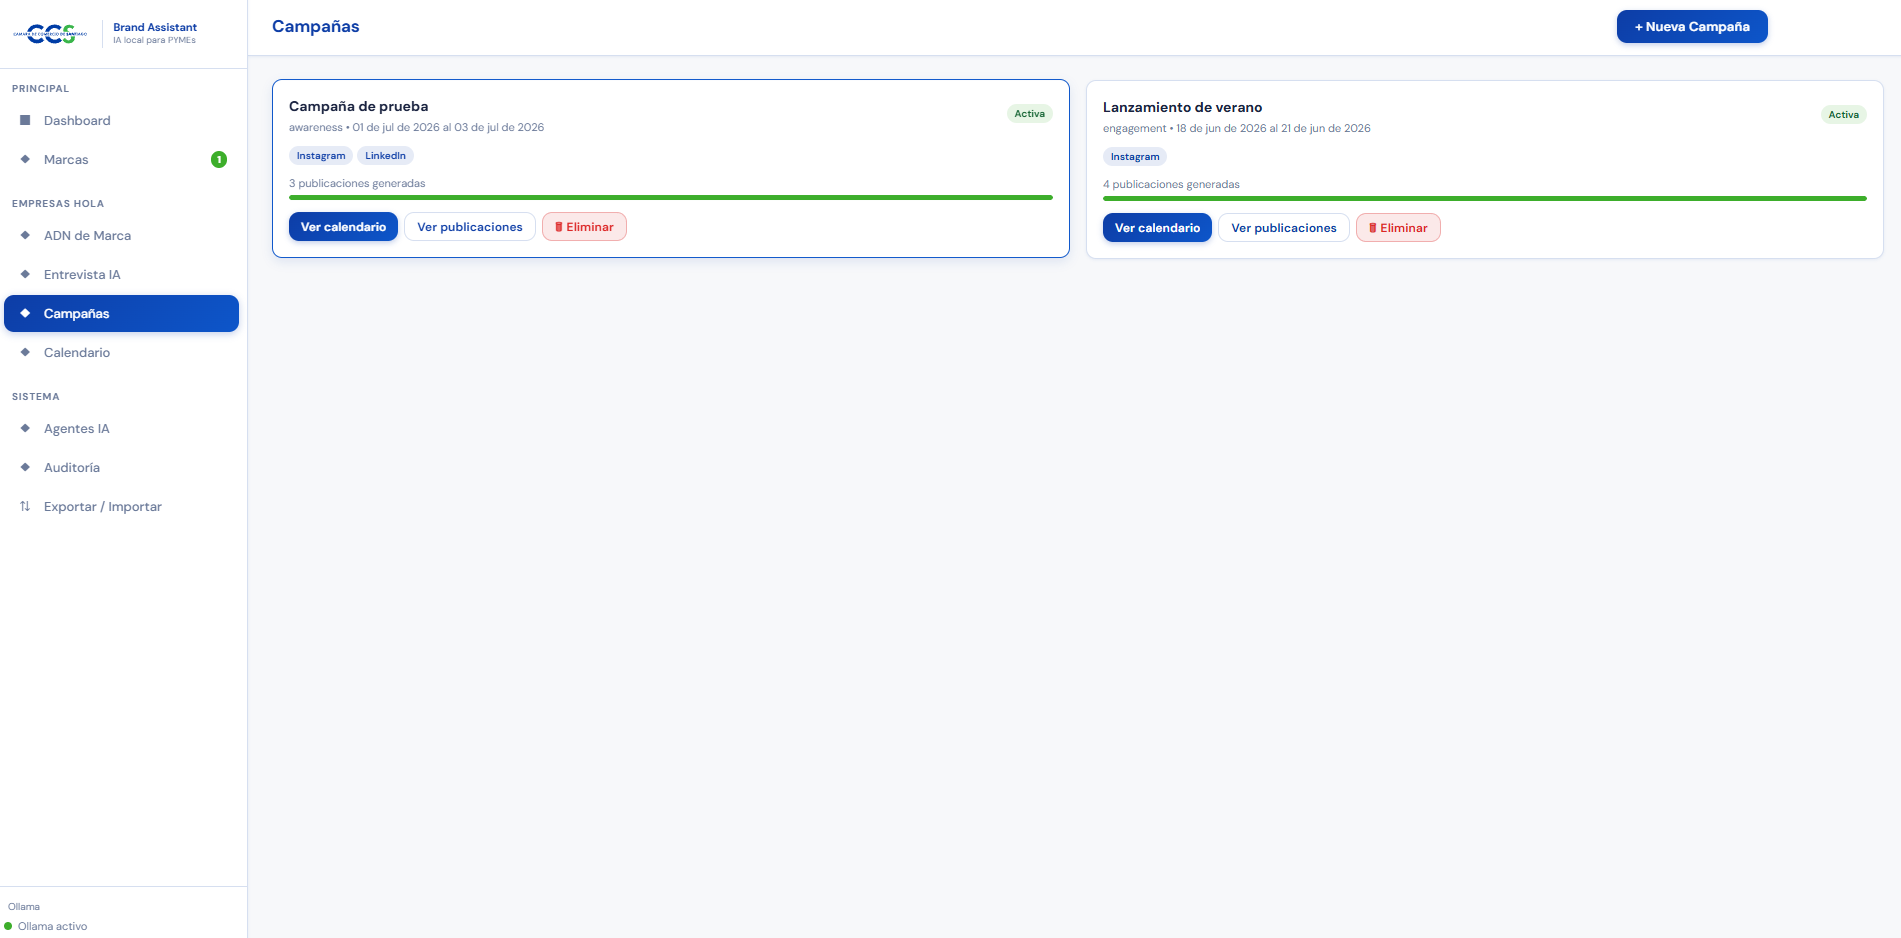Create a new campaign with Nueva Campaña
This screenshot has width=1901, height=938.
coord(1692,27)
